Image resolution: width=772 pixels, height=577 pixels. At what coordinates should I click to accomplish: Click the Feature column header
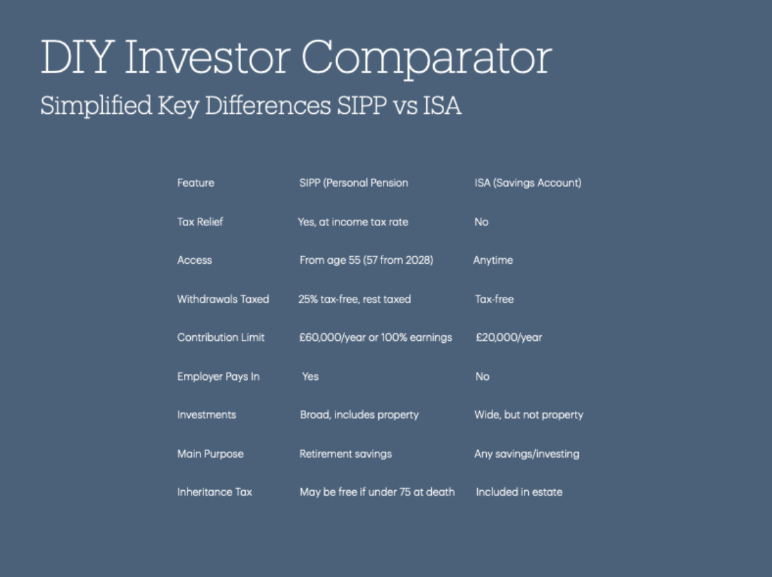[195, 183]
